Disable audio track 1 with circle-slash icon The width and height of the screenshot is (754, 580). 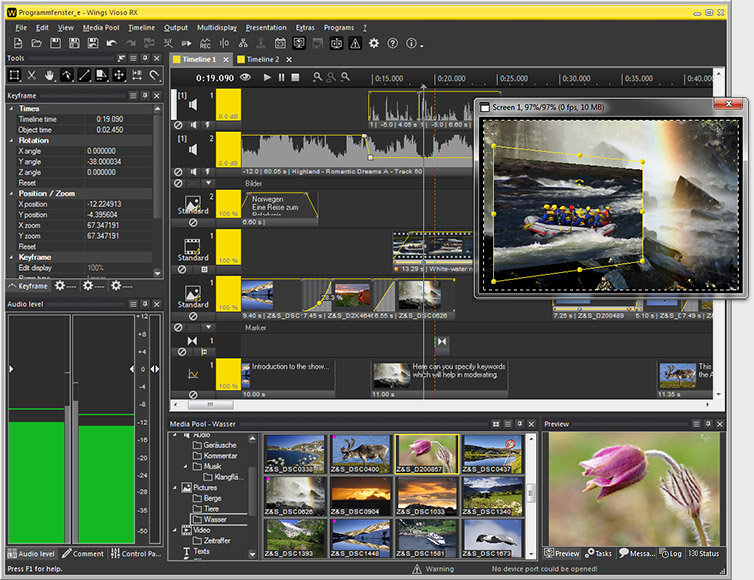point(178,125)
